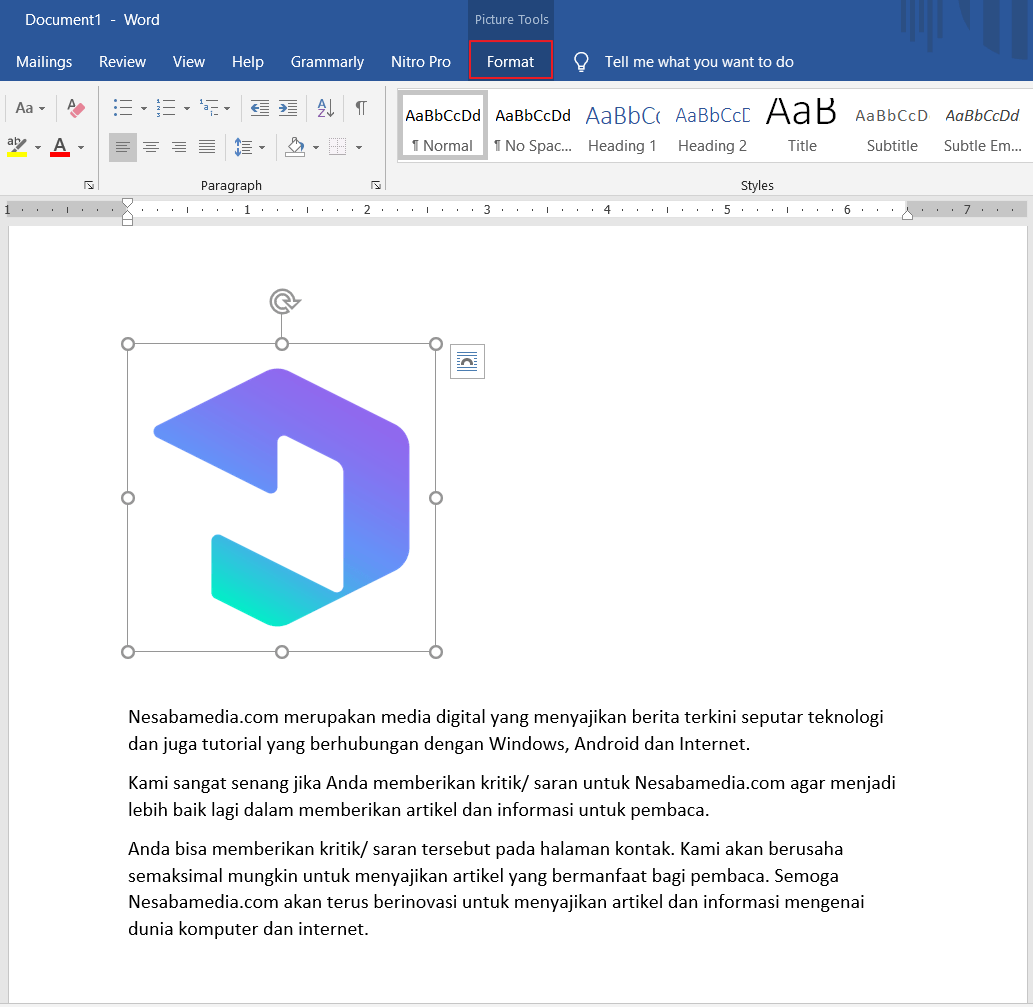Click the Line and Paragraph Spacing icon
Viewport: 1033px width, 1007px height.
244,148
